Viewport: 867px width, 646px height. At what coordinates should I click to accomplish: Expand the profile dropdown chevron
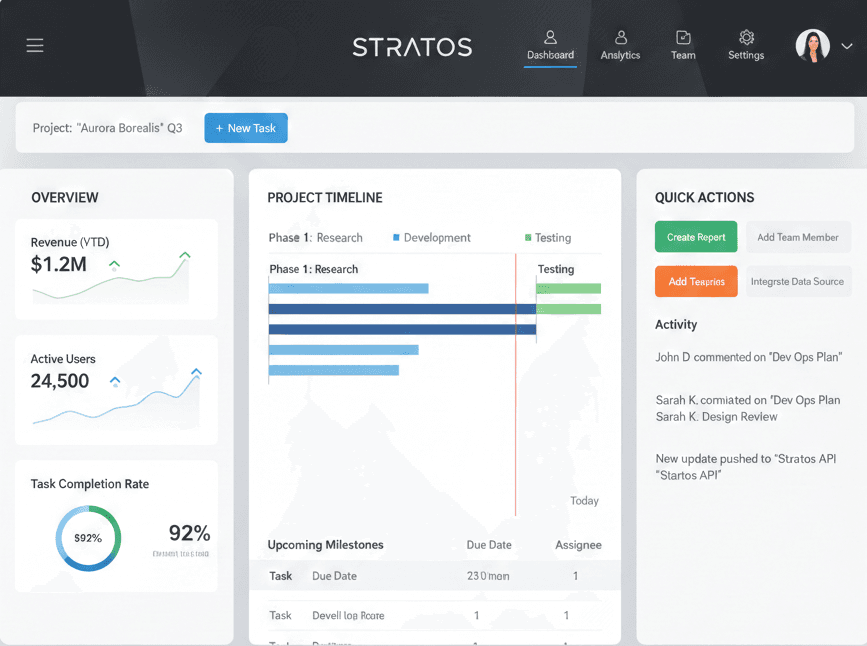click(846, 46)
